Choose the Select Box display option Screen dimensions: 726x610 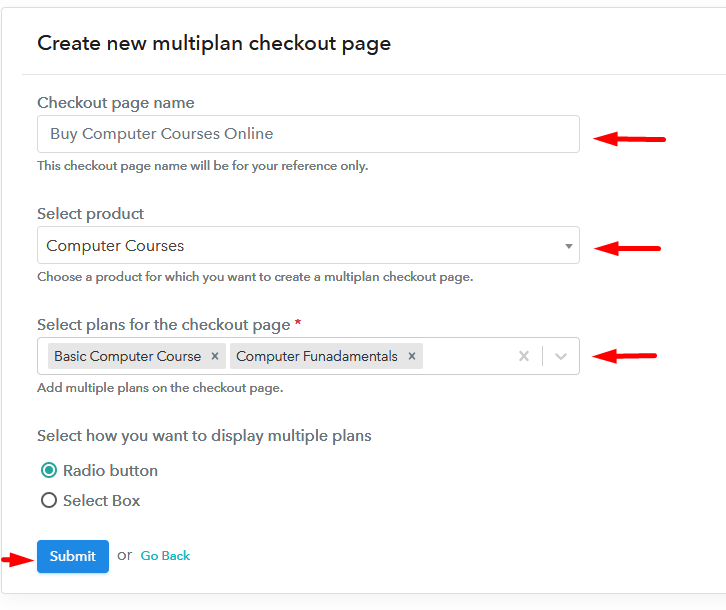[x=49, y=501]
